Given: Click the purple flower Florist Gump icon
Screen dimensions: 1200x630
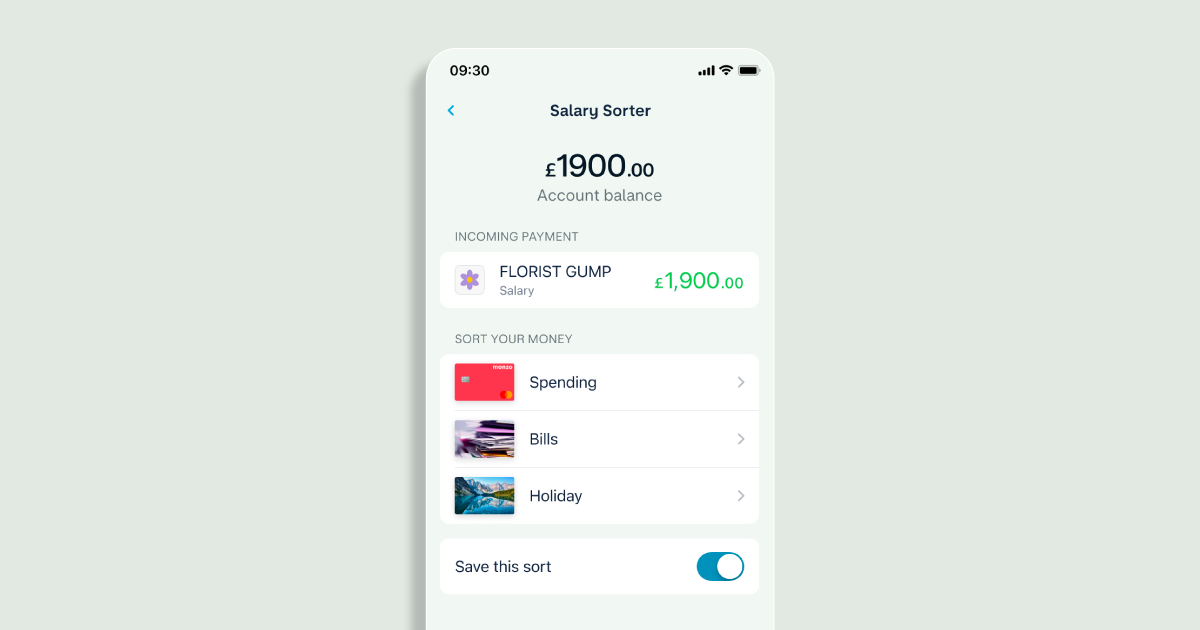Looking at the screenshot, I should point(470,280).
